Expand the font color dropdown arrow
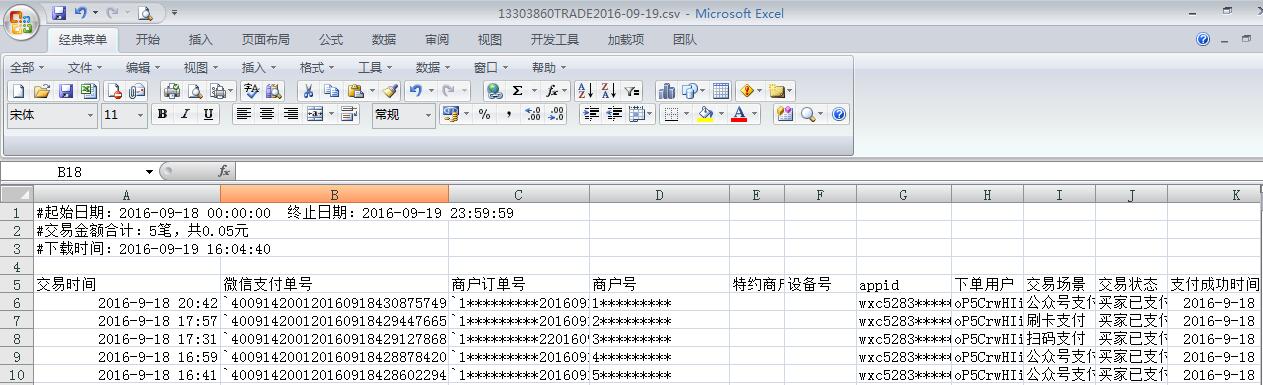The width and height of the screenshot is (1263, 385). (754, 115)
